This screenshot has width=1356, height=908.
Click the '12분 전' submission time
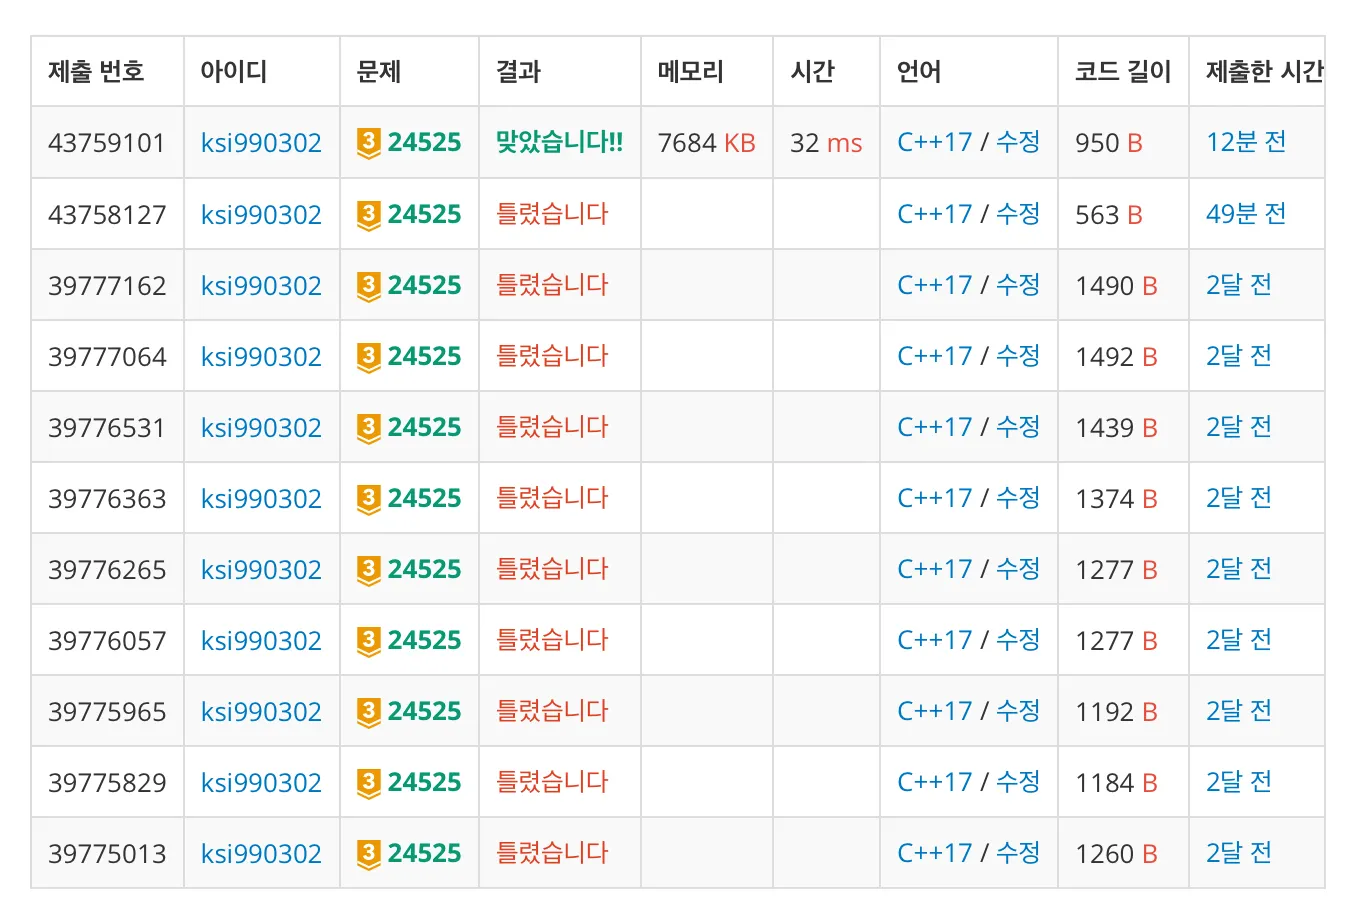[1246, 142]
